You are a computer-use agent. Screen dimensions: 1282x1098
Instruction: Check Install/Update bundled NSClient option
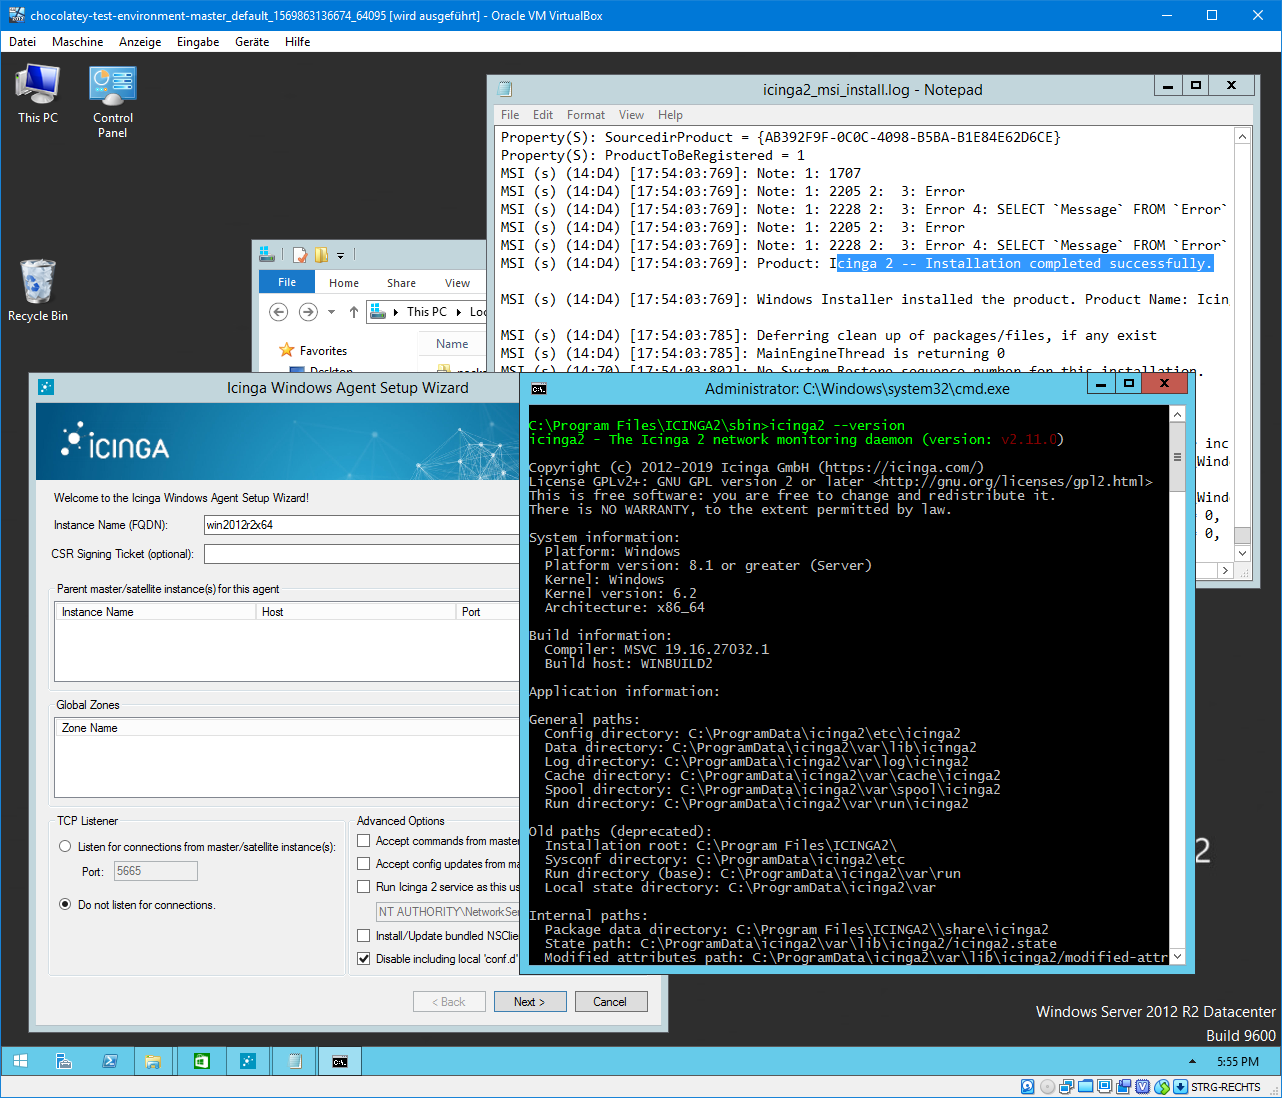(364, 936)
